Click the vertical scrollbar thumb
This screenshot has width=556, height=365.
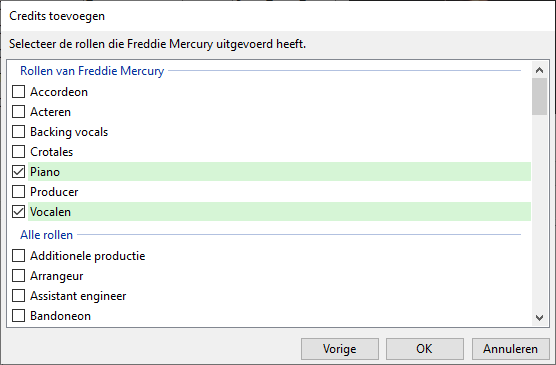pos(539,96)
